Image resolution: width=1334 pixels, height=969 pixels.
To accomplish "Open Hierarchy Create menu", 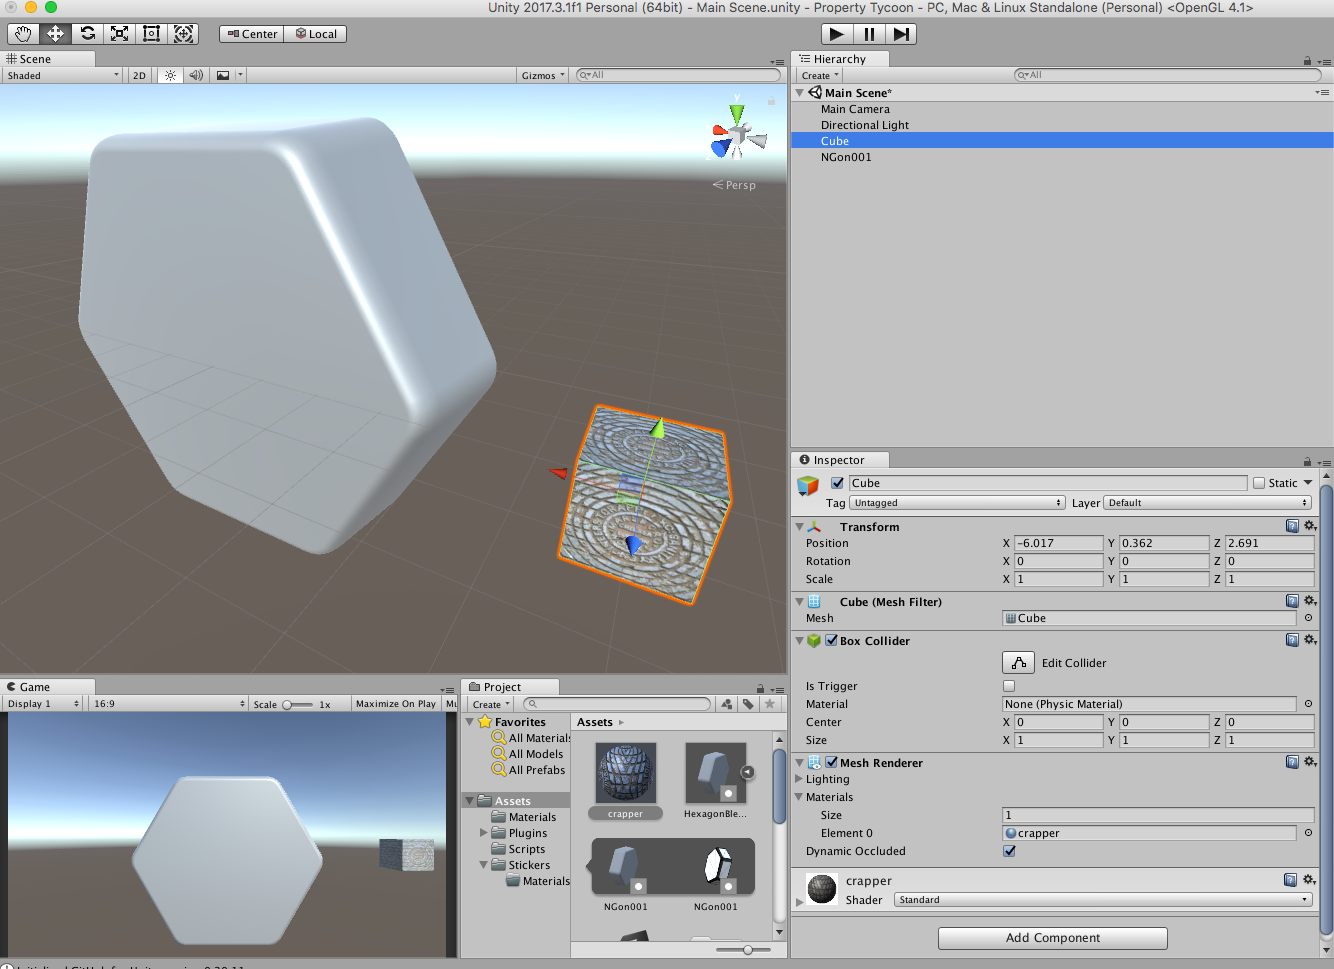I will tap(820, 75).
